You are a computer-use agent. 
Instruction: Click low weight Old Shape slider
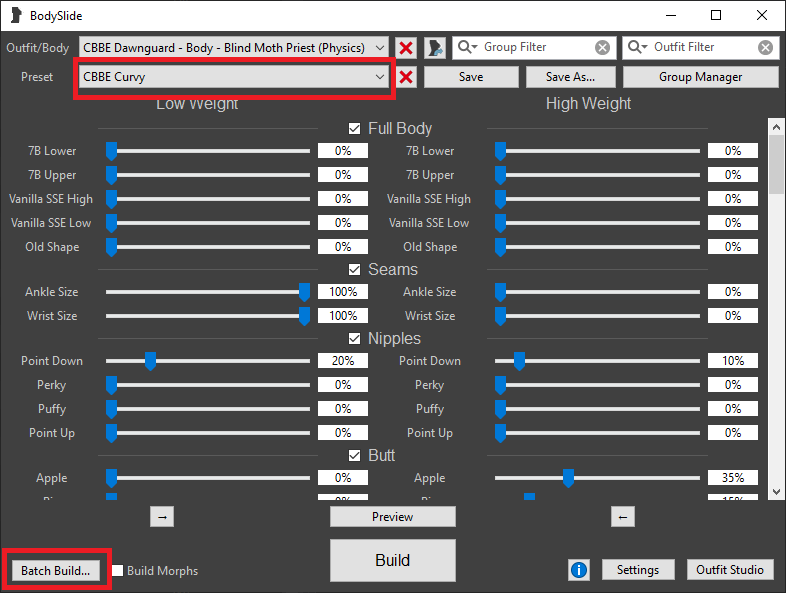point(208,247)
